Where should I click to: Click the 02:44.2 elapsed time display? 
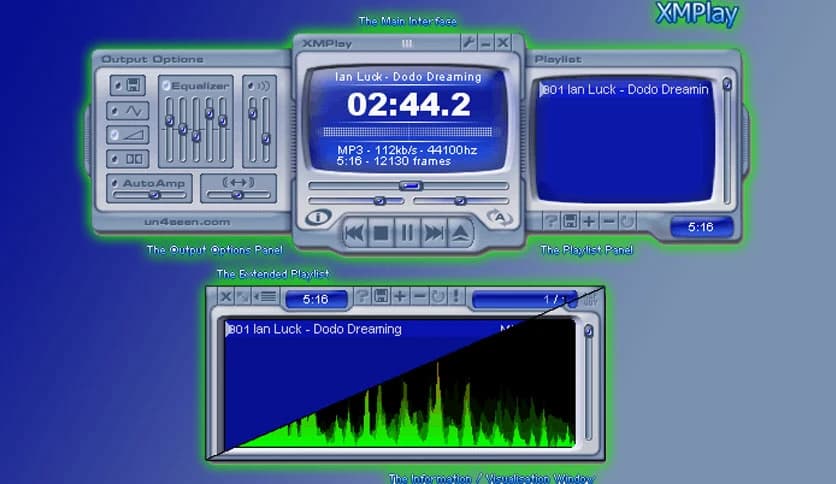pos(408,104)
